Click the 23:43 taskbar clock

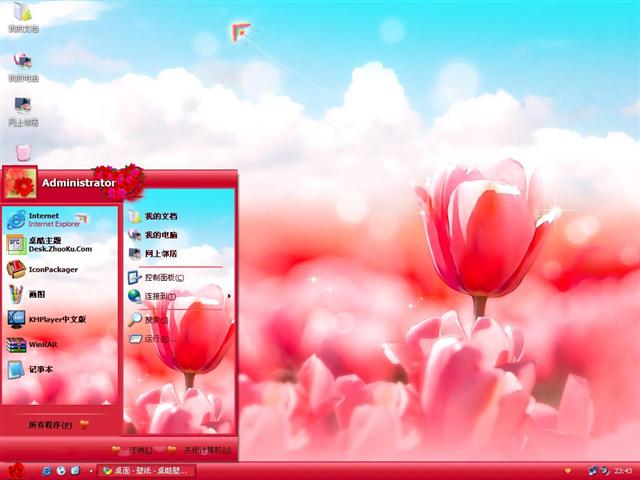click(623, 471)
